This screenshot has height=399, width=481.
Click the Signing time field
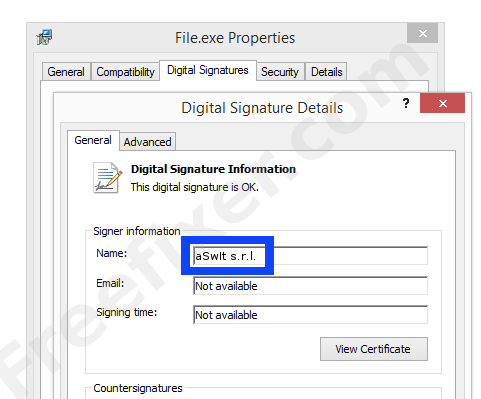(310, 315)
